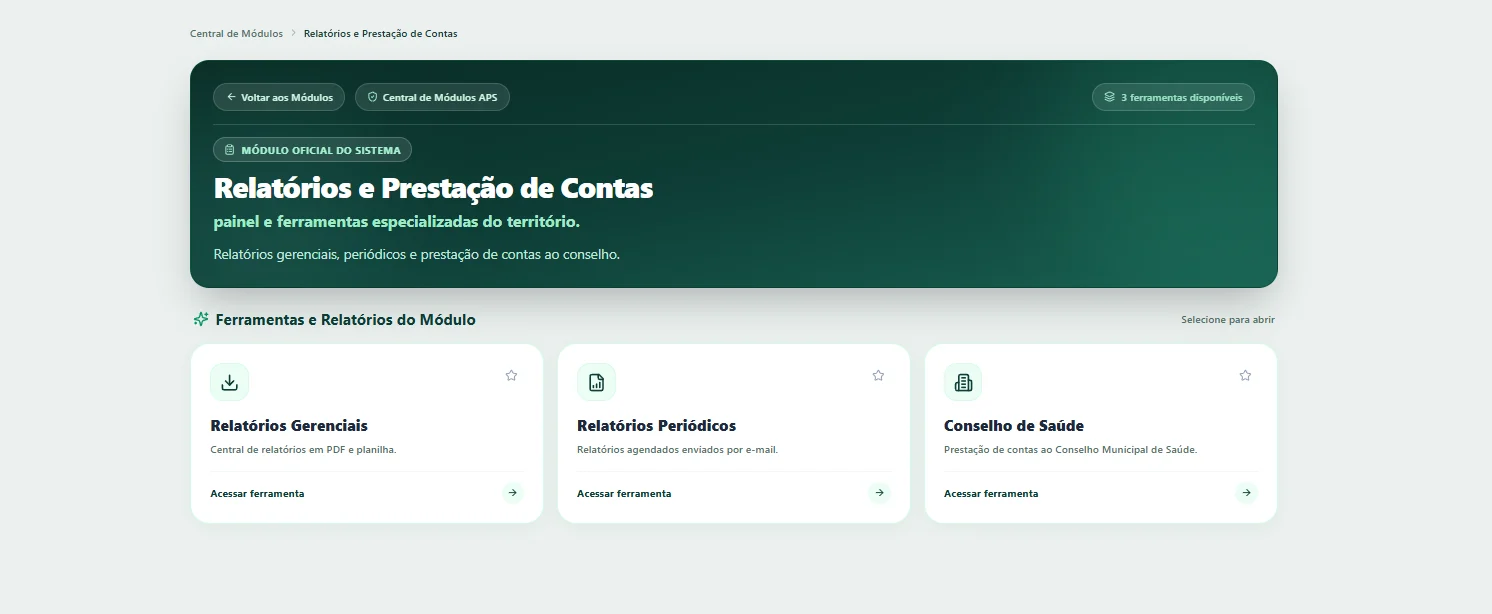This screenshot has width=1492, height=614.
Task: Click the Relatórios Periódicos chart document icon
Action: (596, 382)
